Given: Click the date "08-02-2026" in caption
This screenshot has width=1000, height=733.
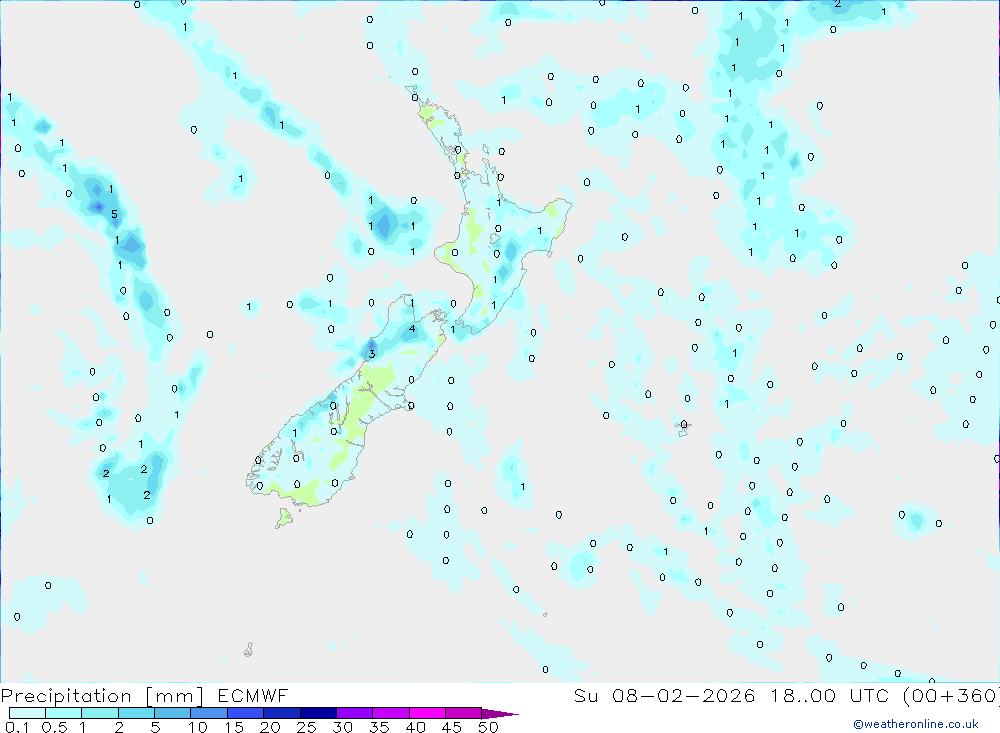Looking at the screenshot, I should pyautogui.click(x=684, y=695).
